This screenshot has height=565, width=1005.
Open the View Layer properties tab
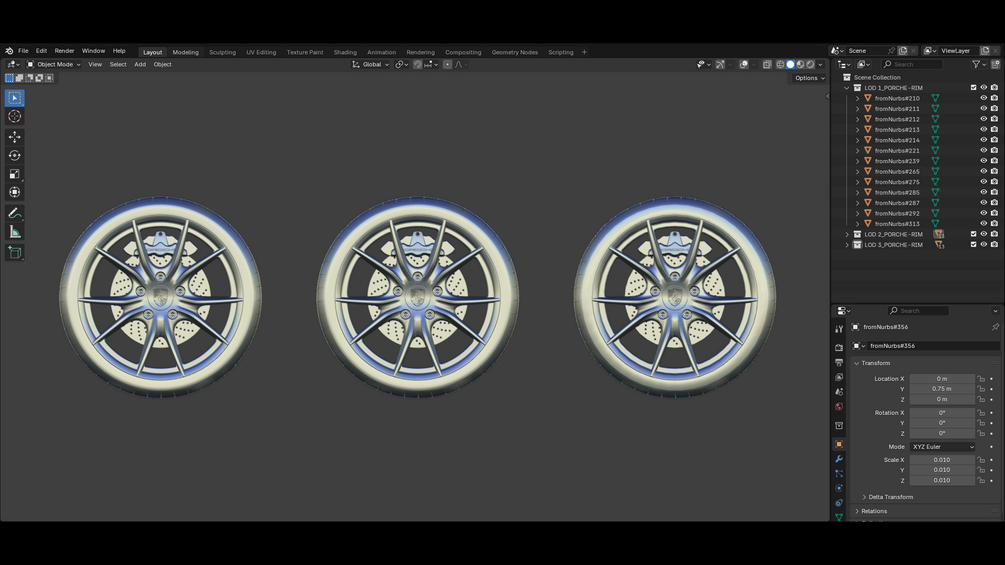(x=839, y=377)
